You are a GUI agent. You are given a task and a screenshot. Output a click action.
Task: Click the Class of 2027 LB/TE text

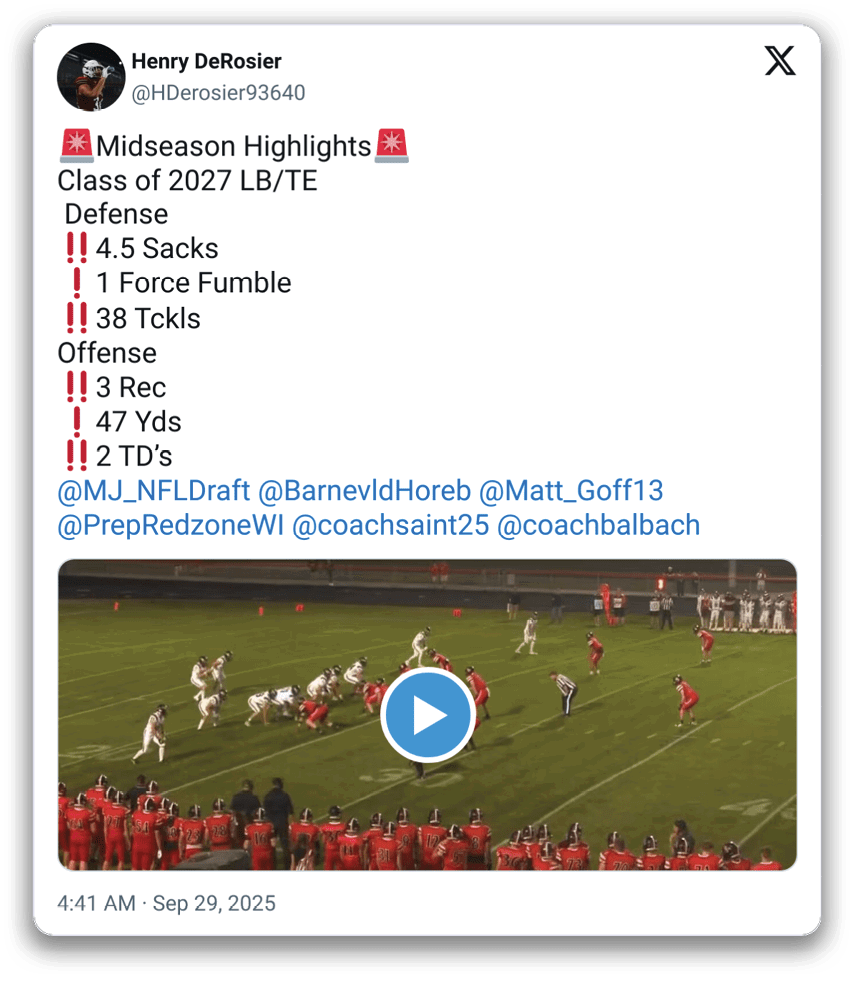187,181
